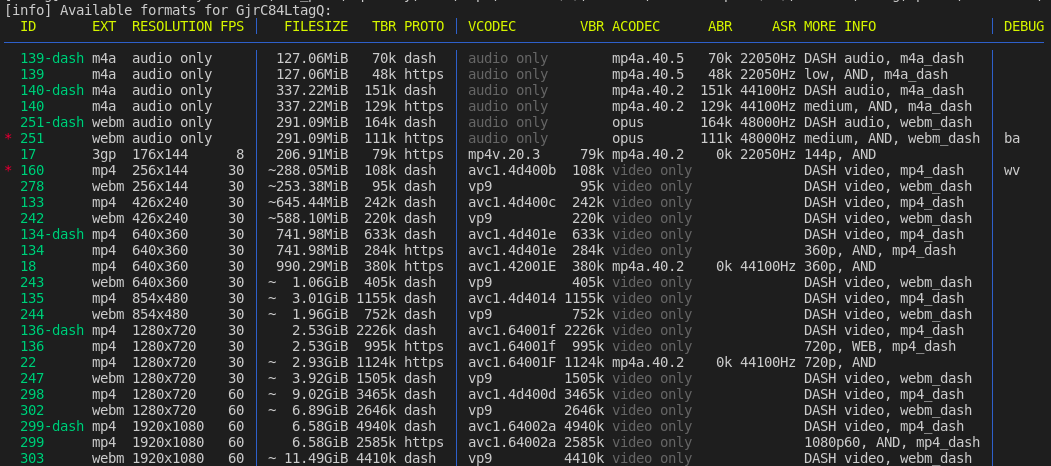Click the 990.29MiB filesize value

(x=312, y=266)
